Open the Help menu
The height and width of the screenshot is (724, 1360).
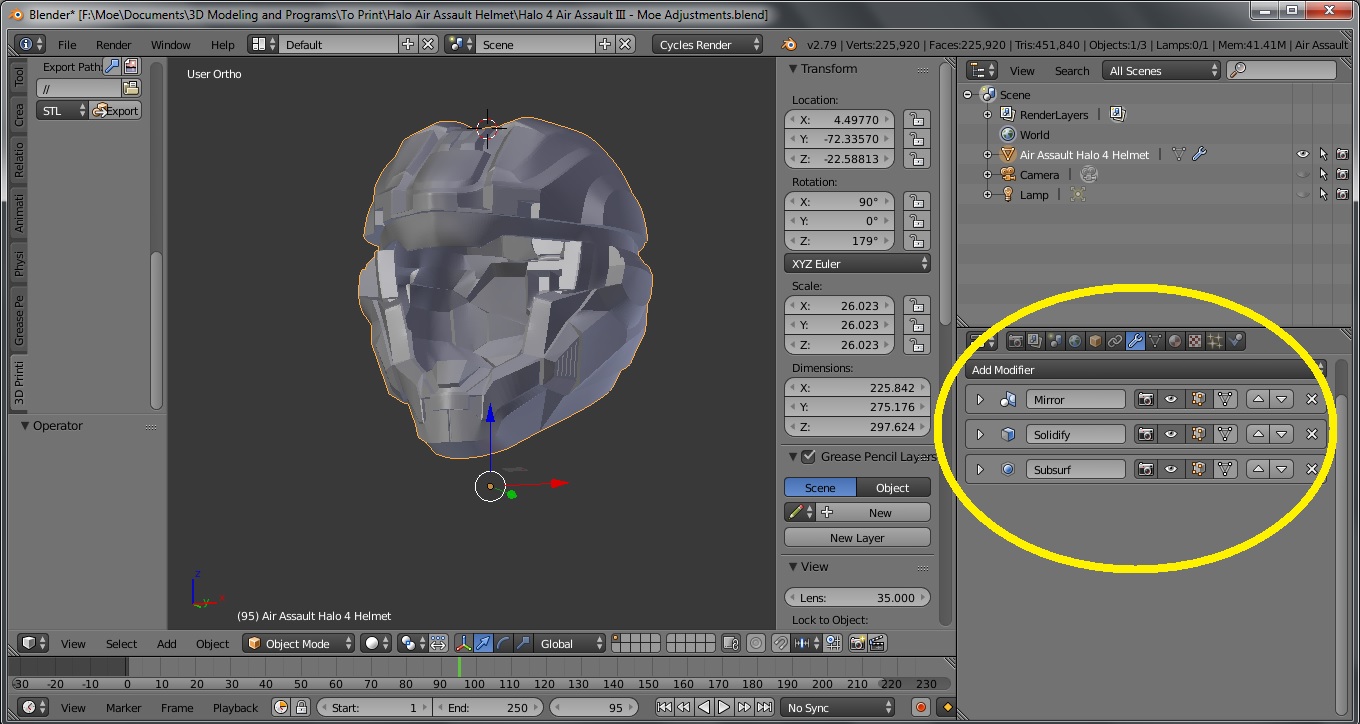click(223, 45)
